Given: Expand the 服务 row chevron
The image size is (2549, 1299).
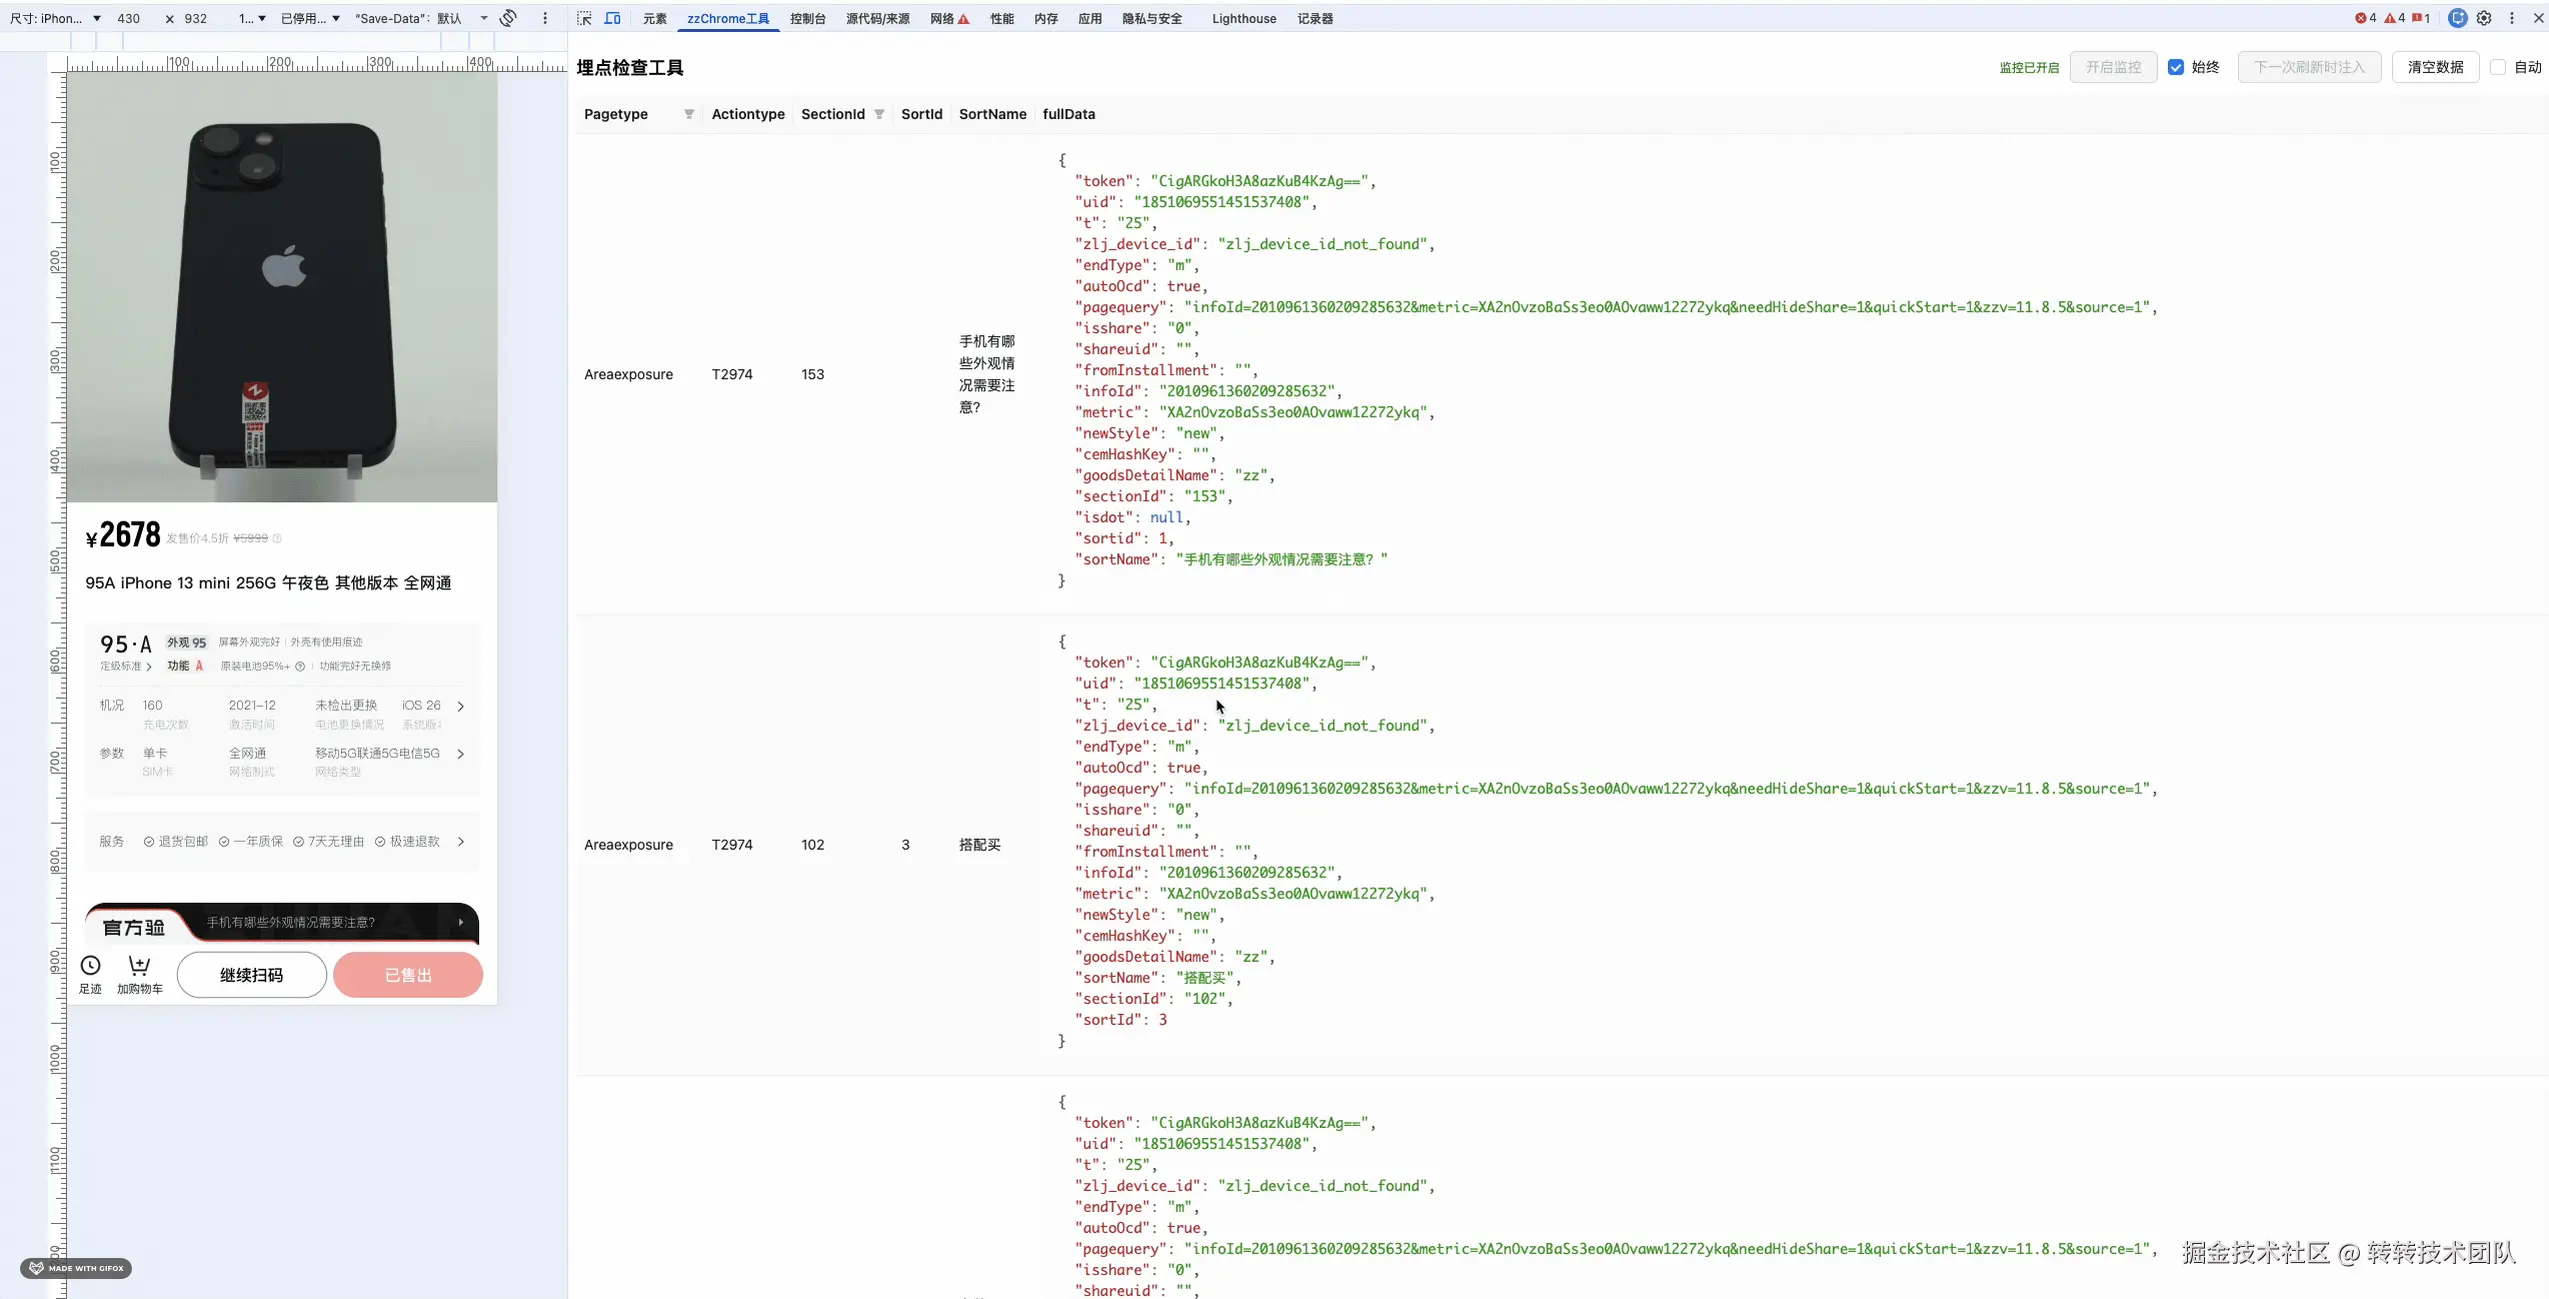Looking at the screenshot, I should coord(461,842).
